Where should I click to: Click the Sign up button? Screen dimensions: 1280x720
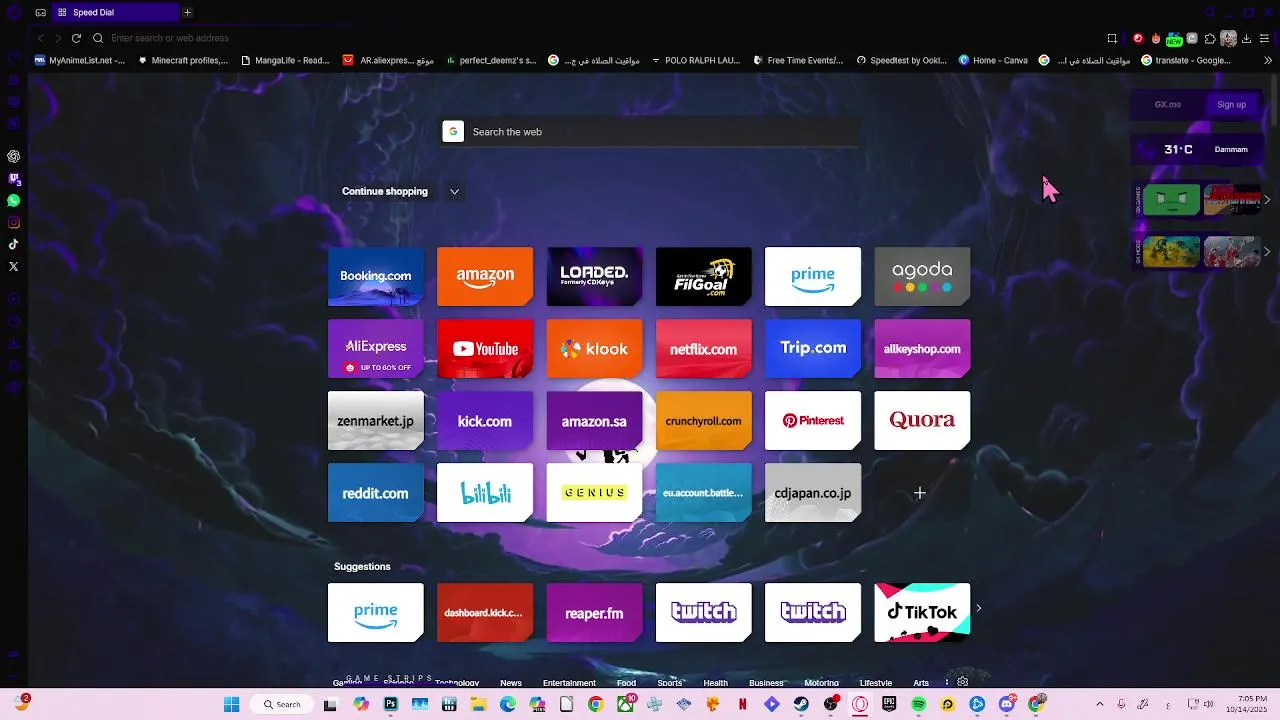point(1231,104)
